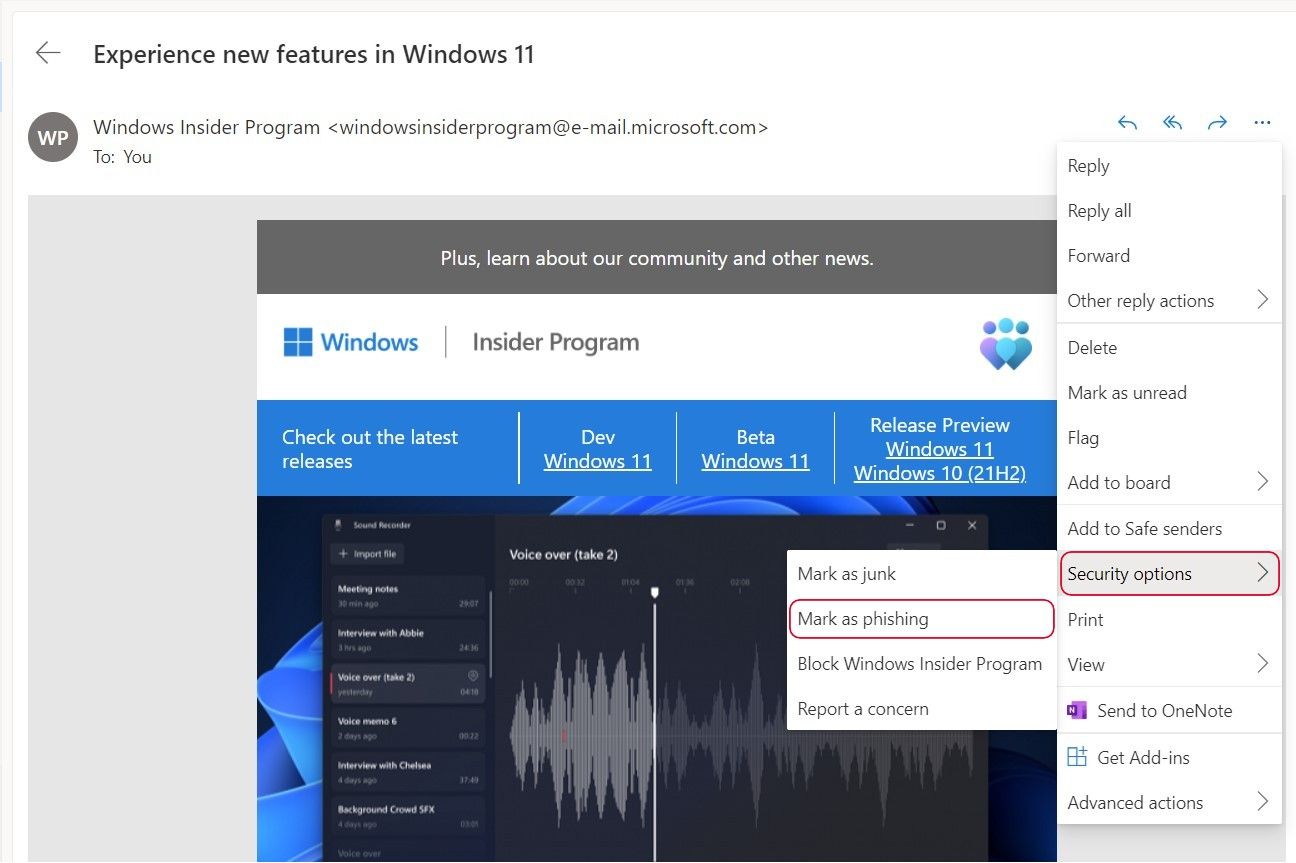Choose Forward in the context menu
This screenshot has width=1296, height=863.
1169,256
